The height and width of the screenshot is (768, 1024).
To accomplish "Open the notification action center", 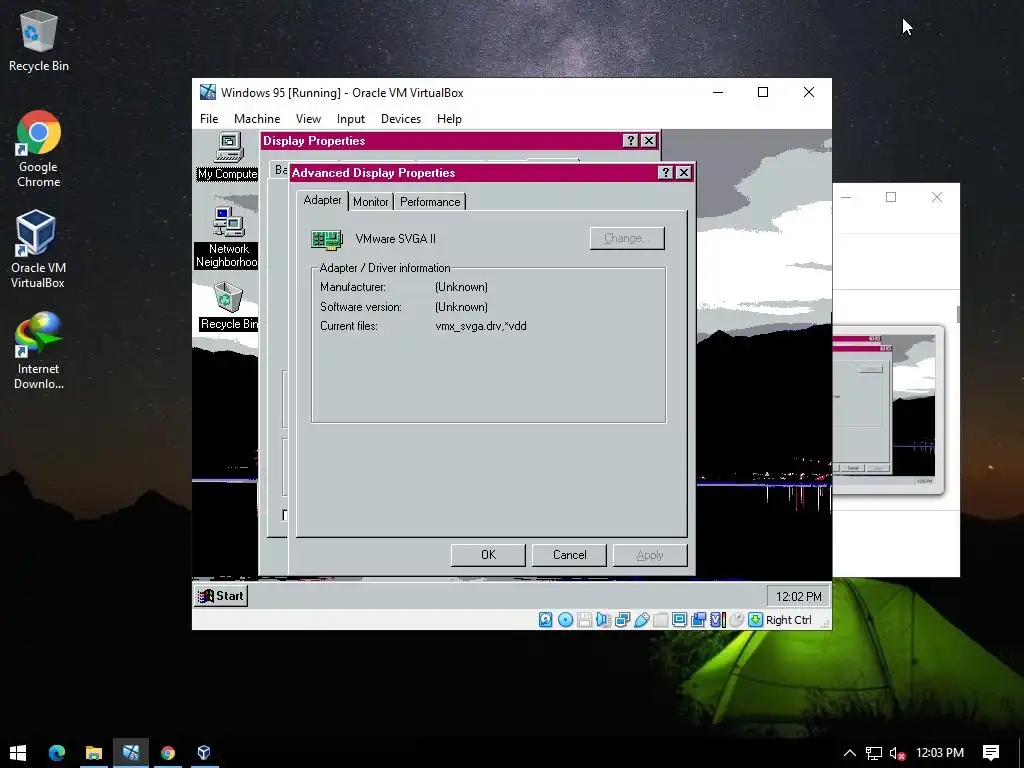I will pos(991,753).
